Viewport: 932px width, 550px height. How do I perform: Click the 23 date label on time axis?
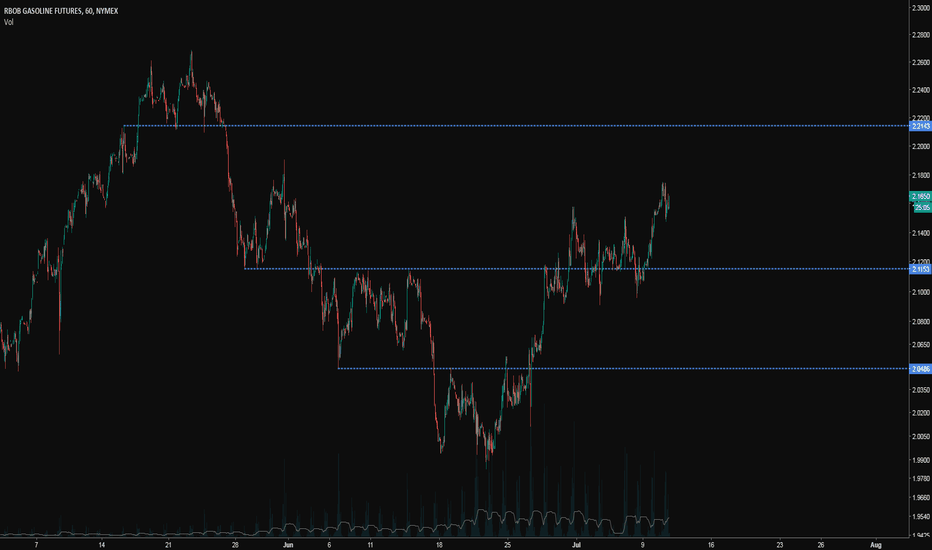(780, 545)
